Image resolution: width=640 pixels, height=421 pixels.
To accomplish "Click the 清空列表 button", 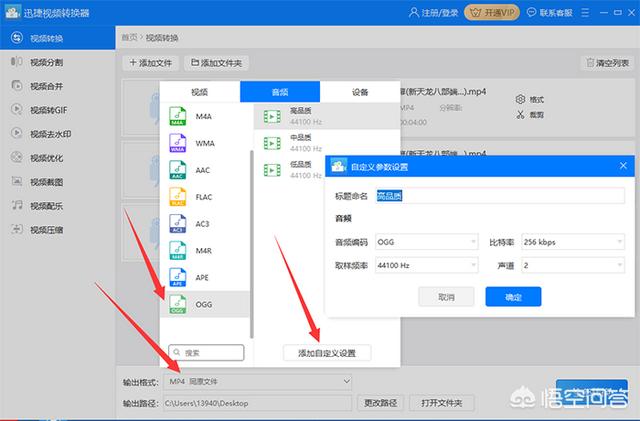I will point(608,63).
